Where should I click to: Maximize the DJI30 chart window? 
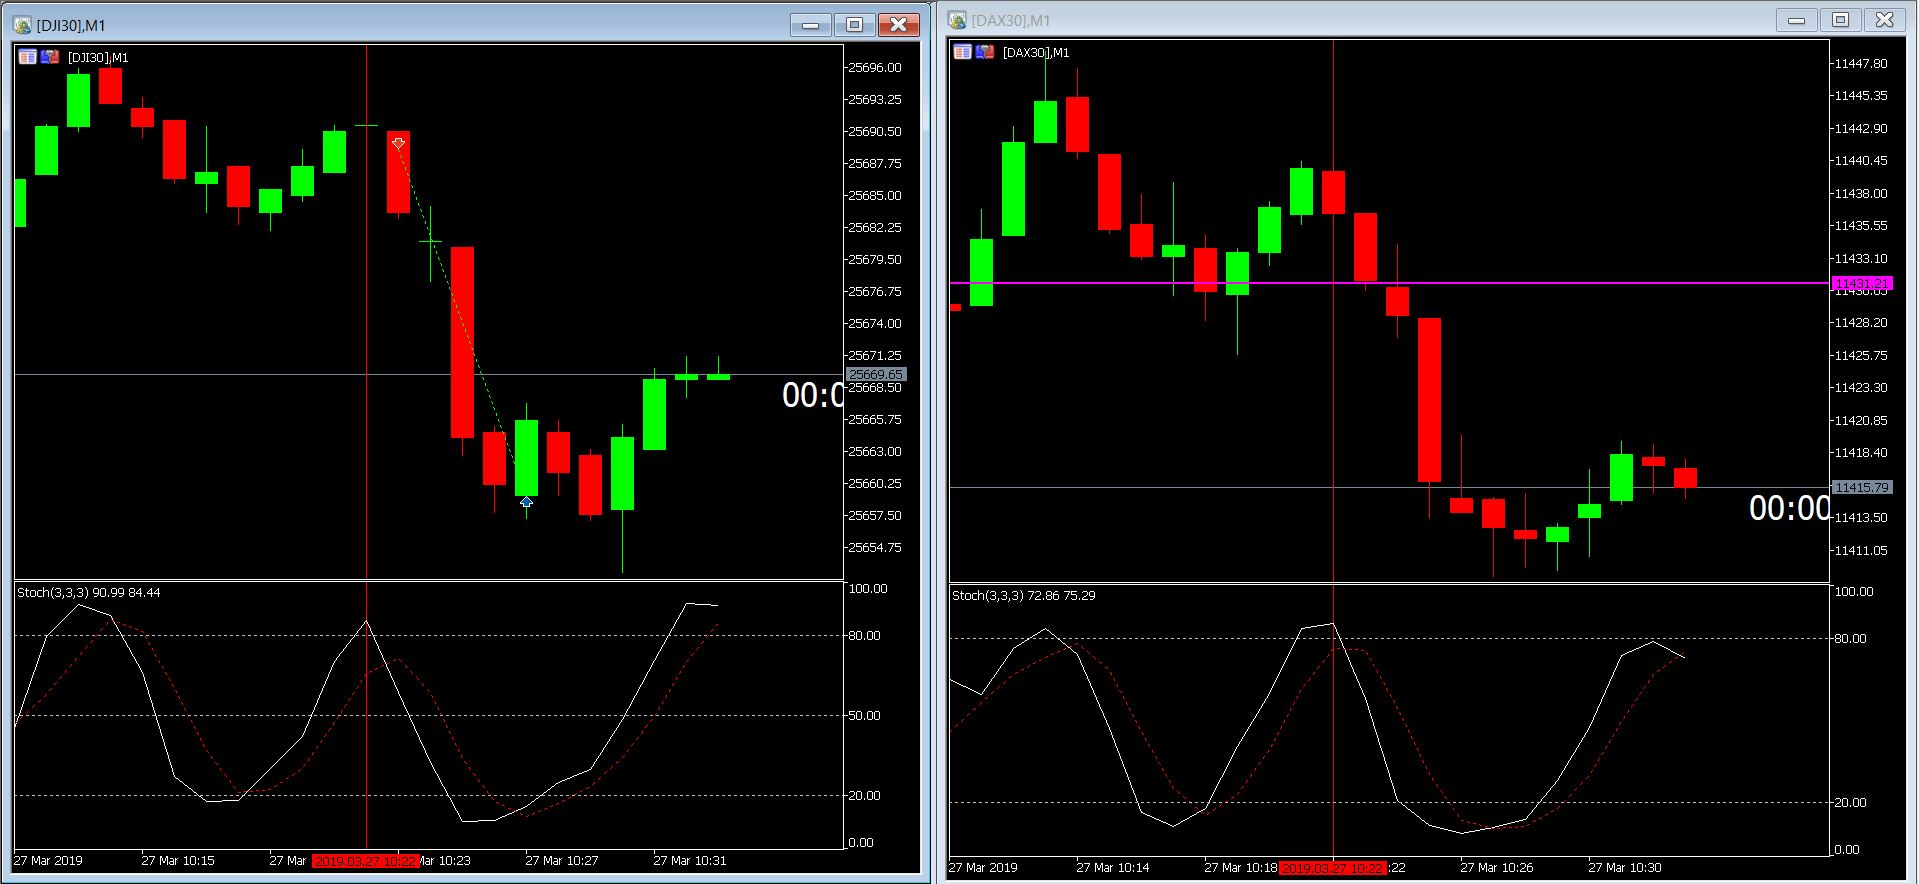854,25
